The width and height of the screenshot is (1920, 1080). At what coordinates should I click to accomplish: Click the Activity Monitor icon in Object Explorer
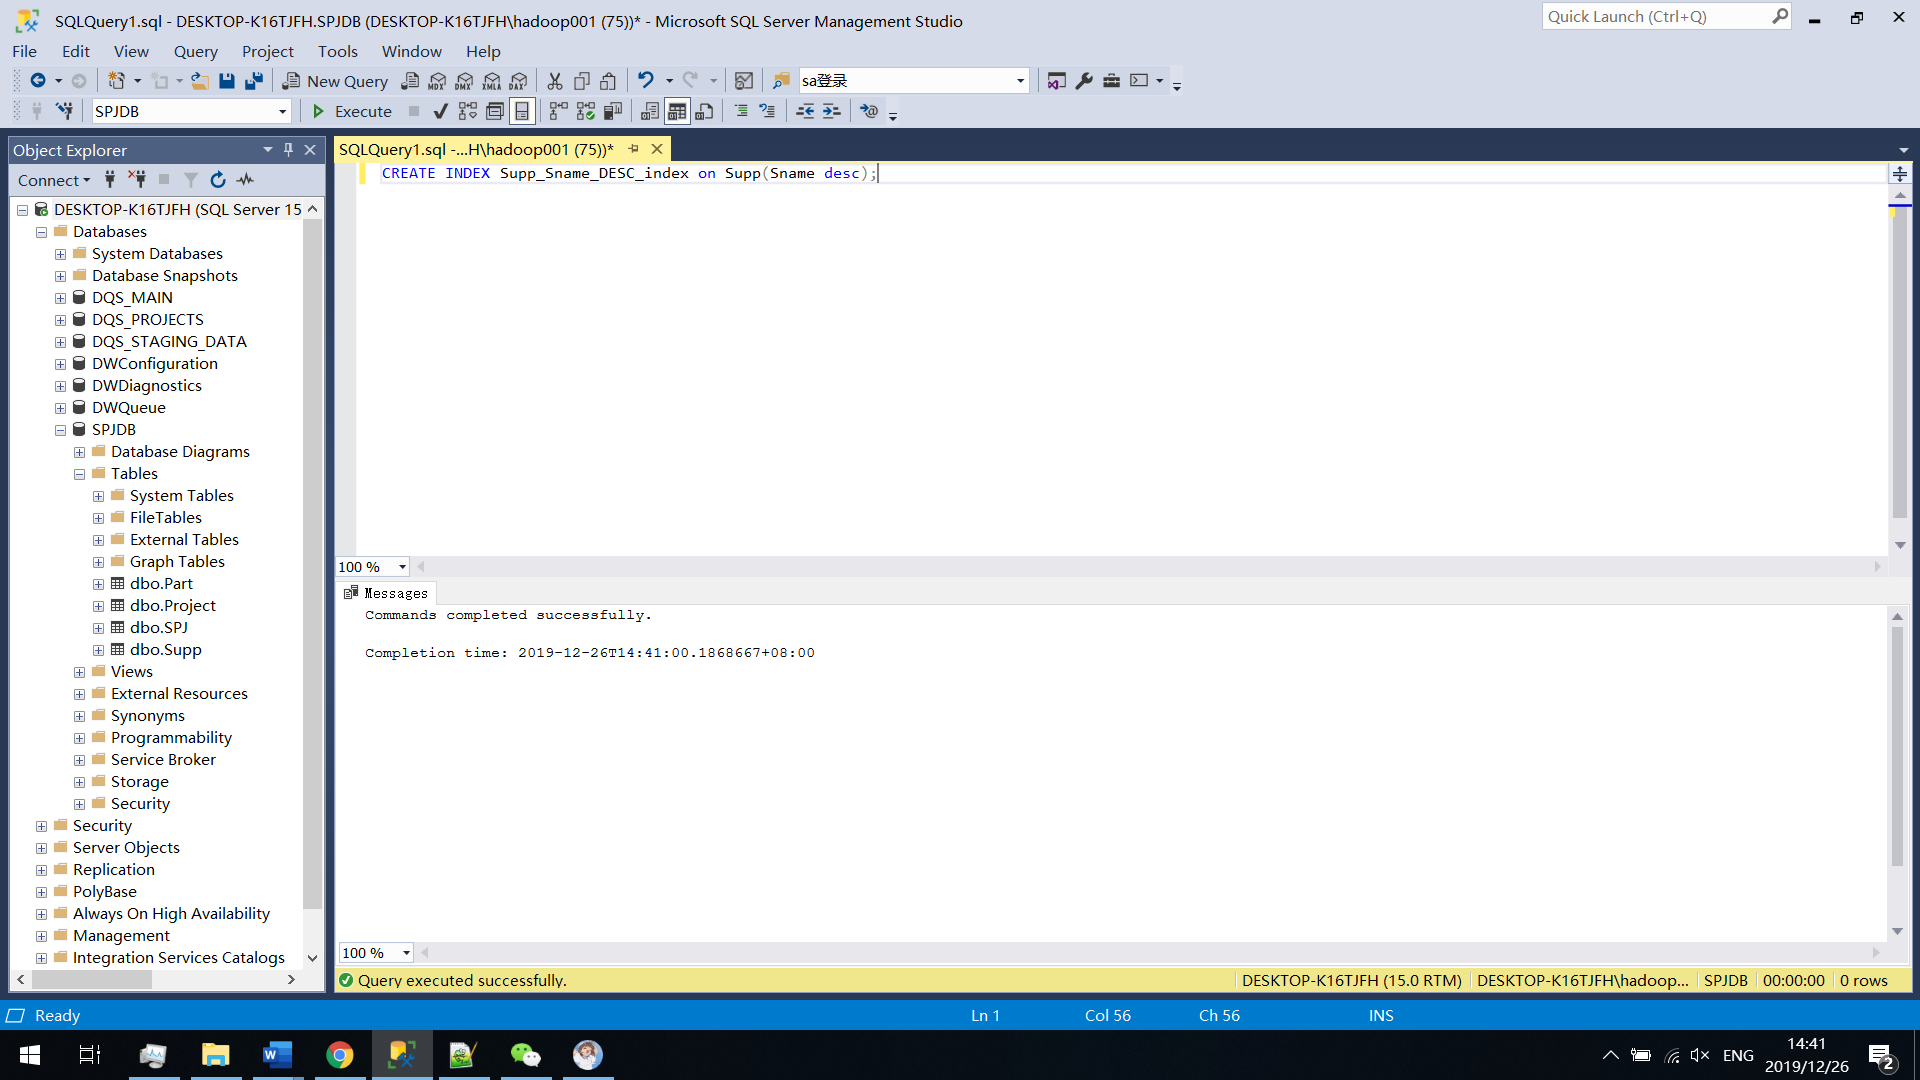tap(245, 180)
